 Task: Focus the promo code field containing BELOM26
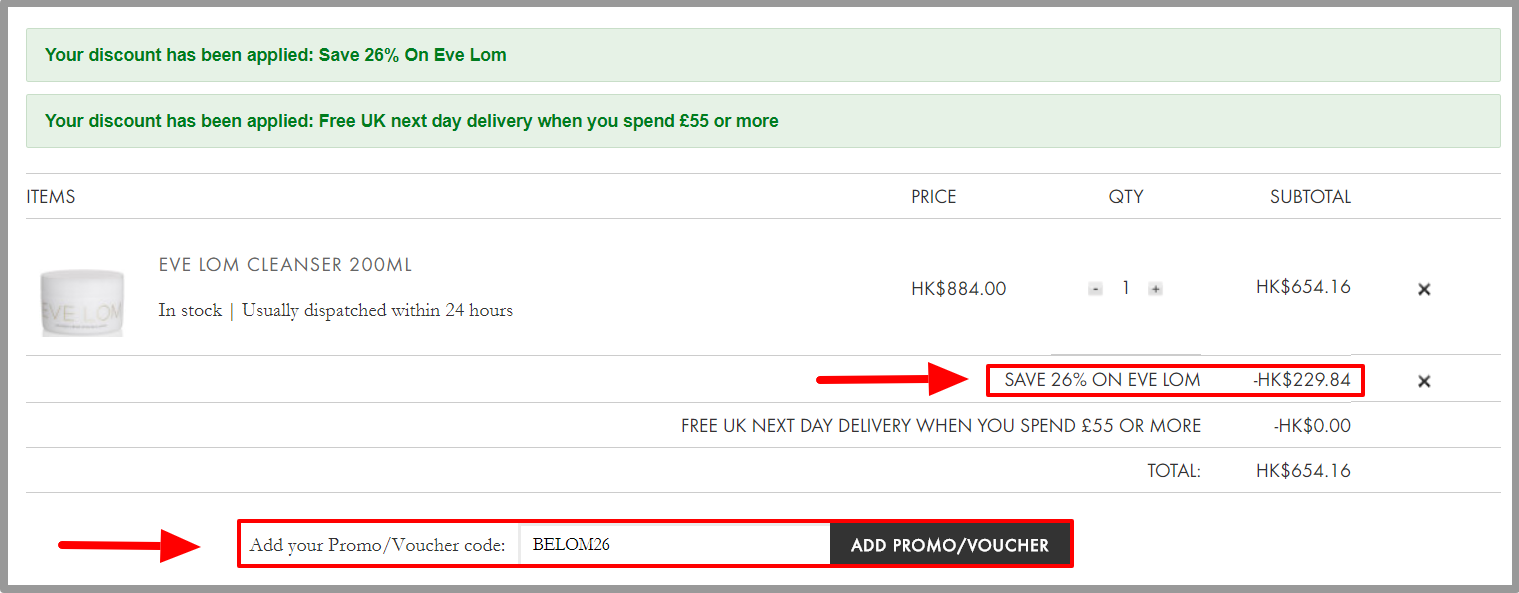tap(675, 545)
